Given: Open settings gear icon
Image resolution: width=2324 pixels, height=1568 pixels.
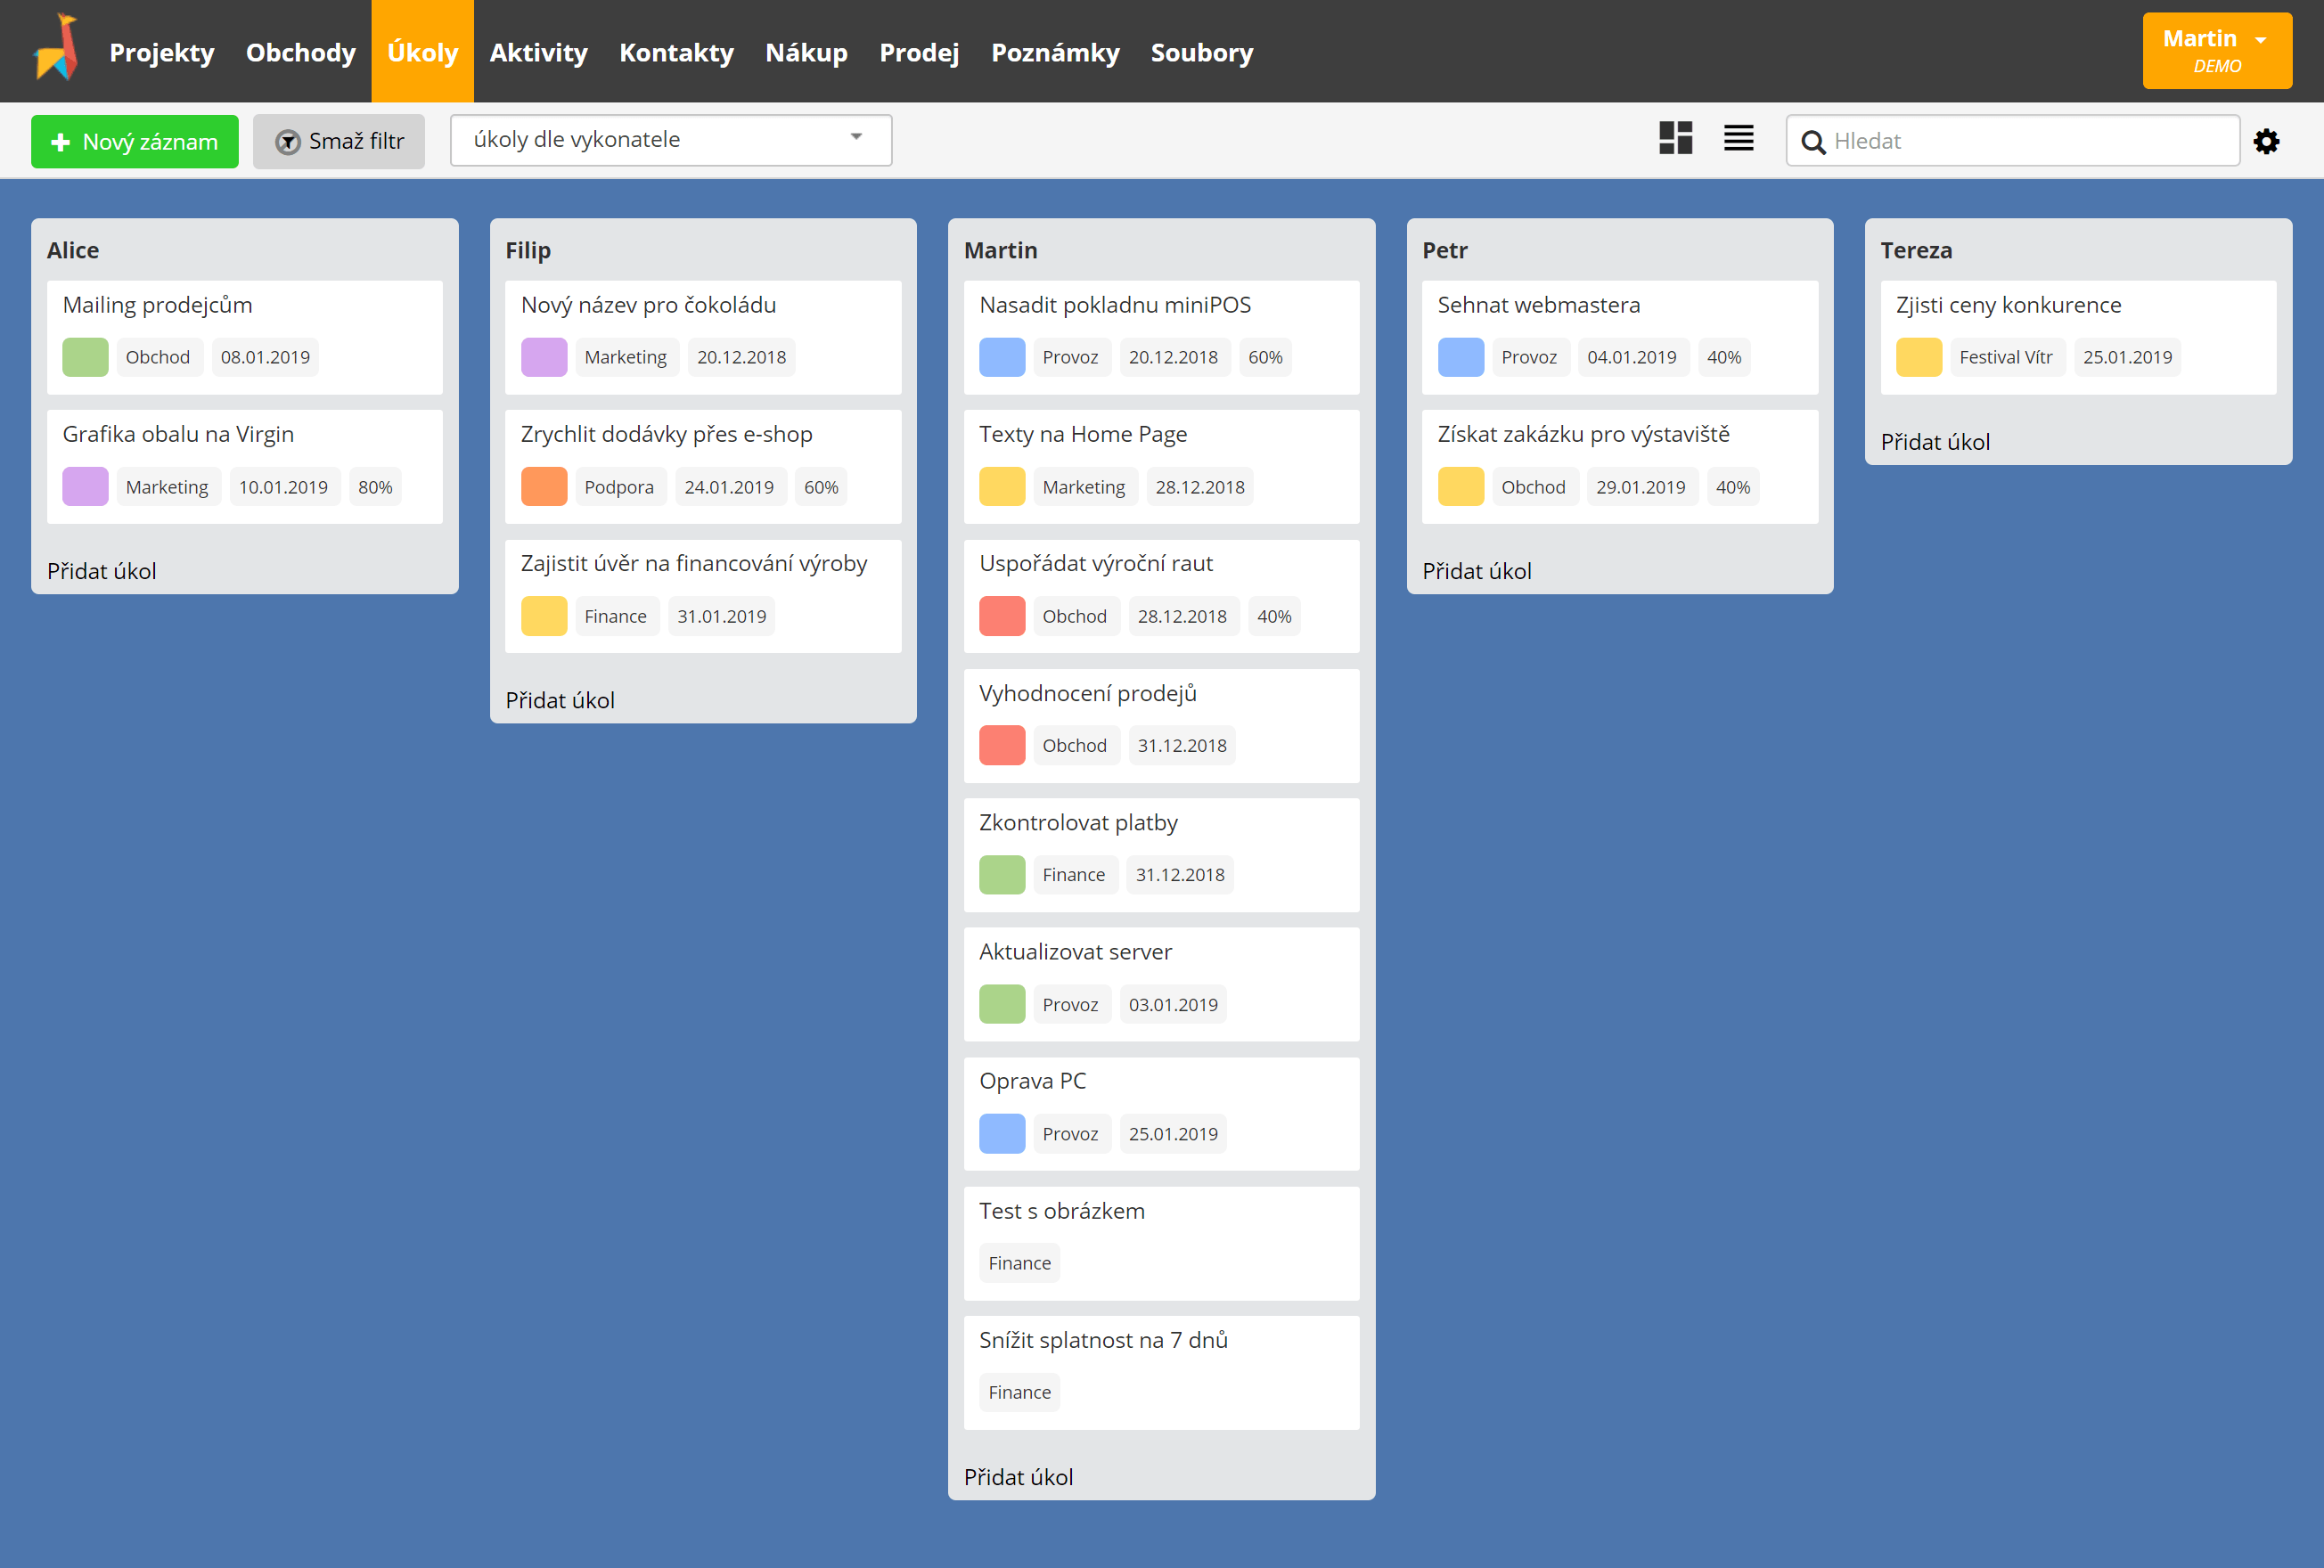Looking at the screenshot, I should pos(2266,141).
